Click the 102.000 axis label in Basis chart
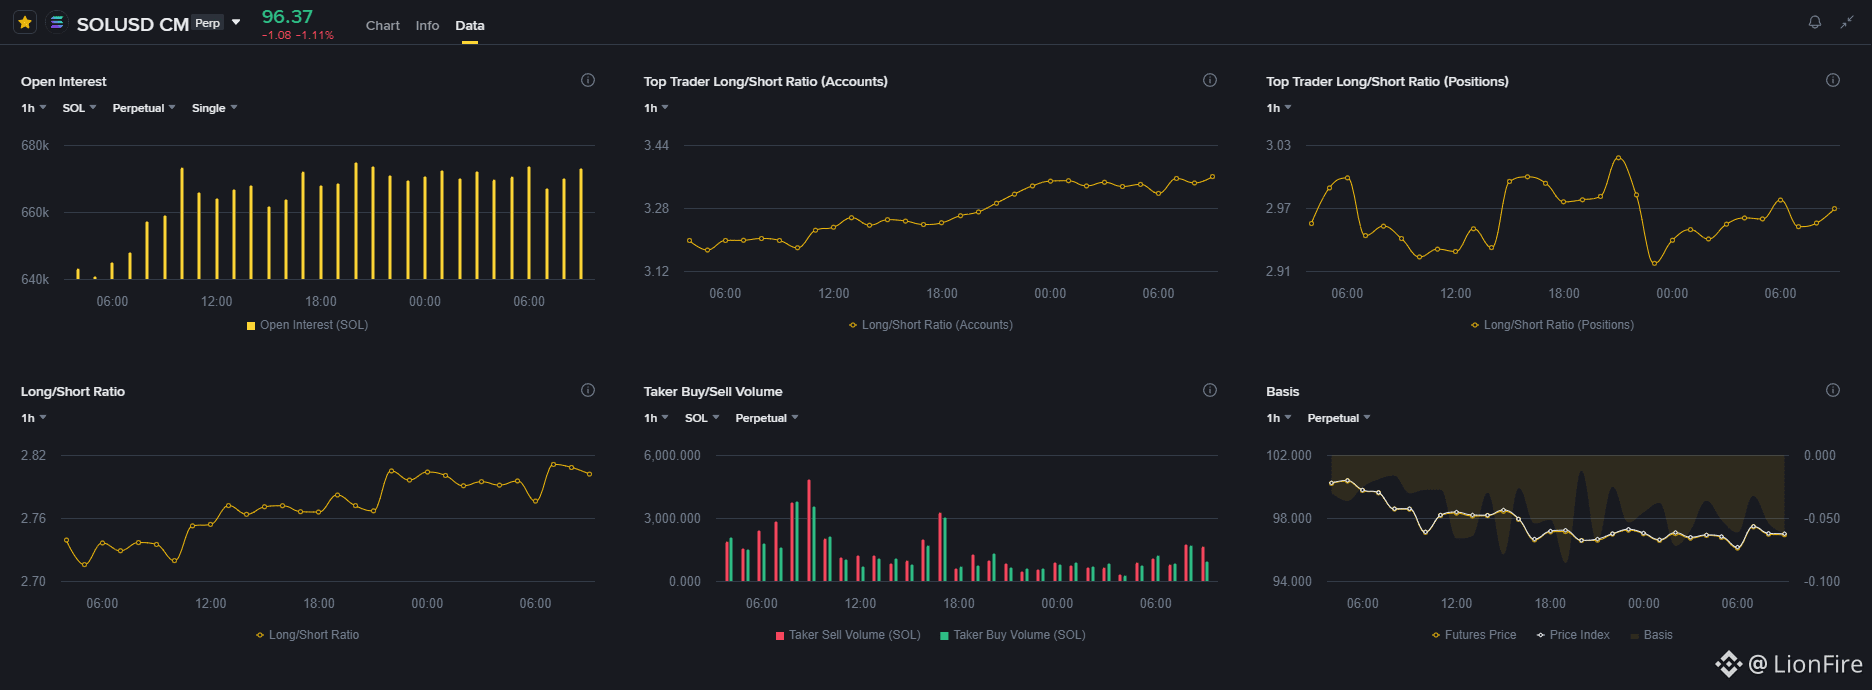Viewport: 1872px width, 690px height. (1289, 456)
